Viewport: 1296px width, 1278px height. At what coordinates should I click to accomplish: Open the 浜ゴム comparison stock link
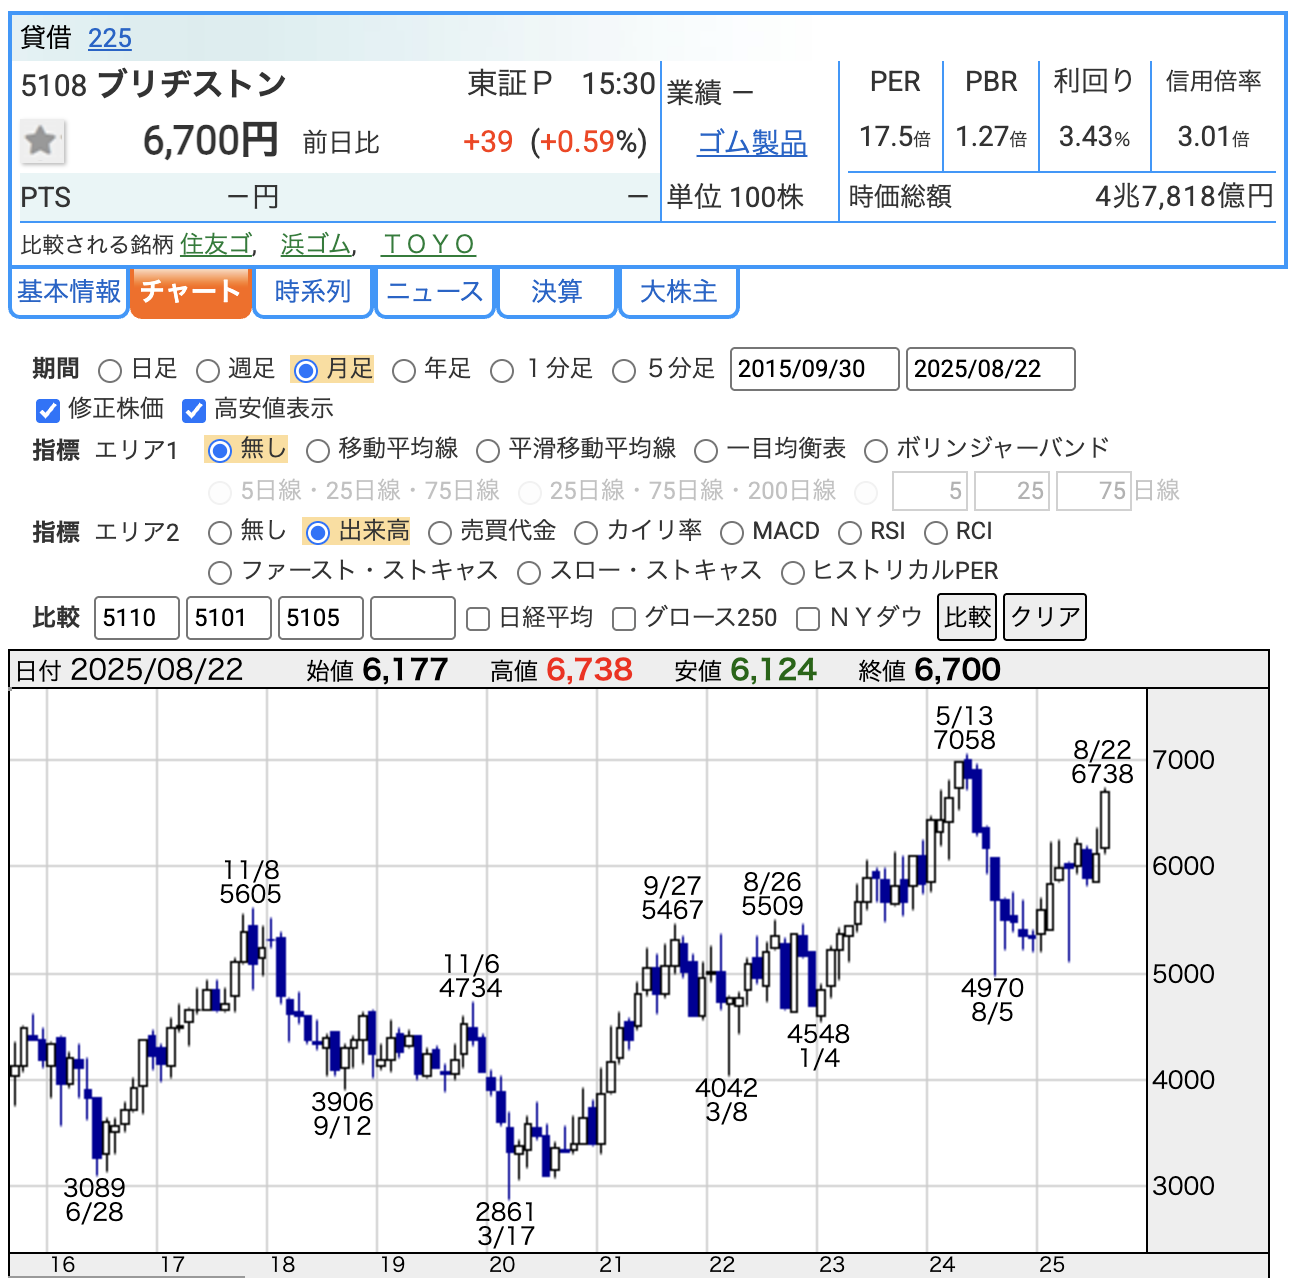(316, 244)
